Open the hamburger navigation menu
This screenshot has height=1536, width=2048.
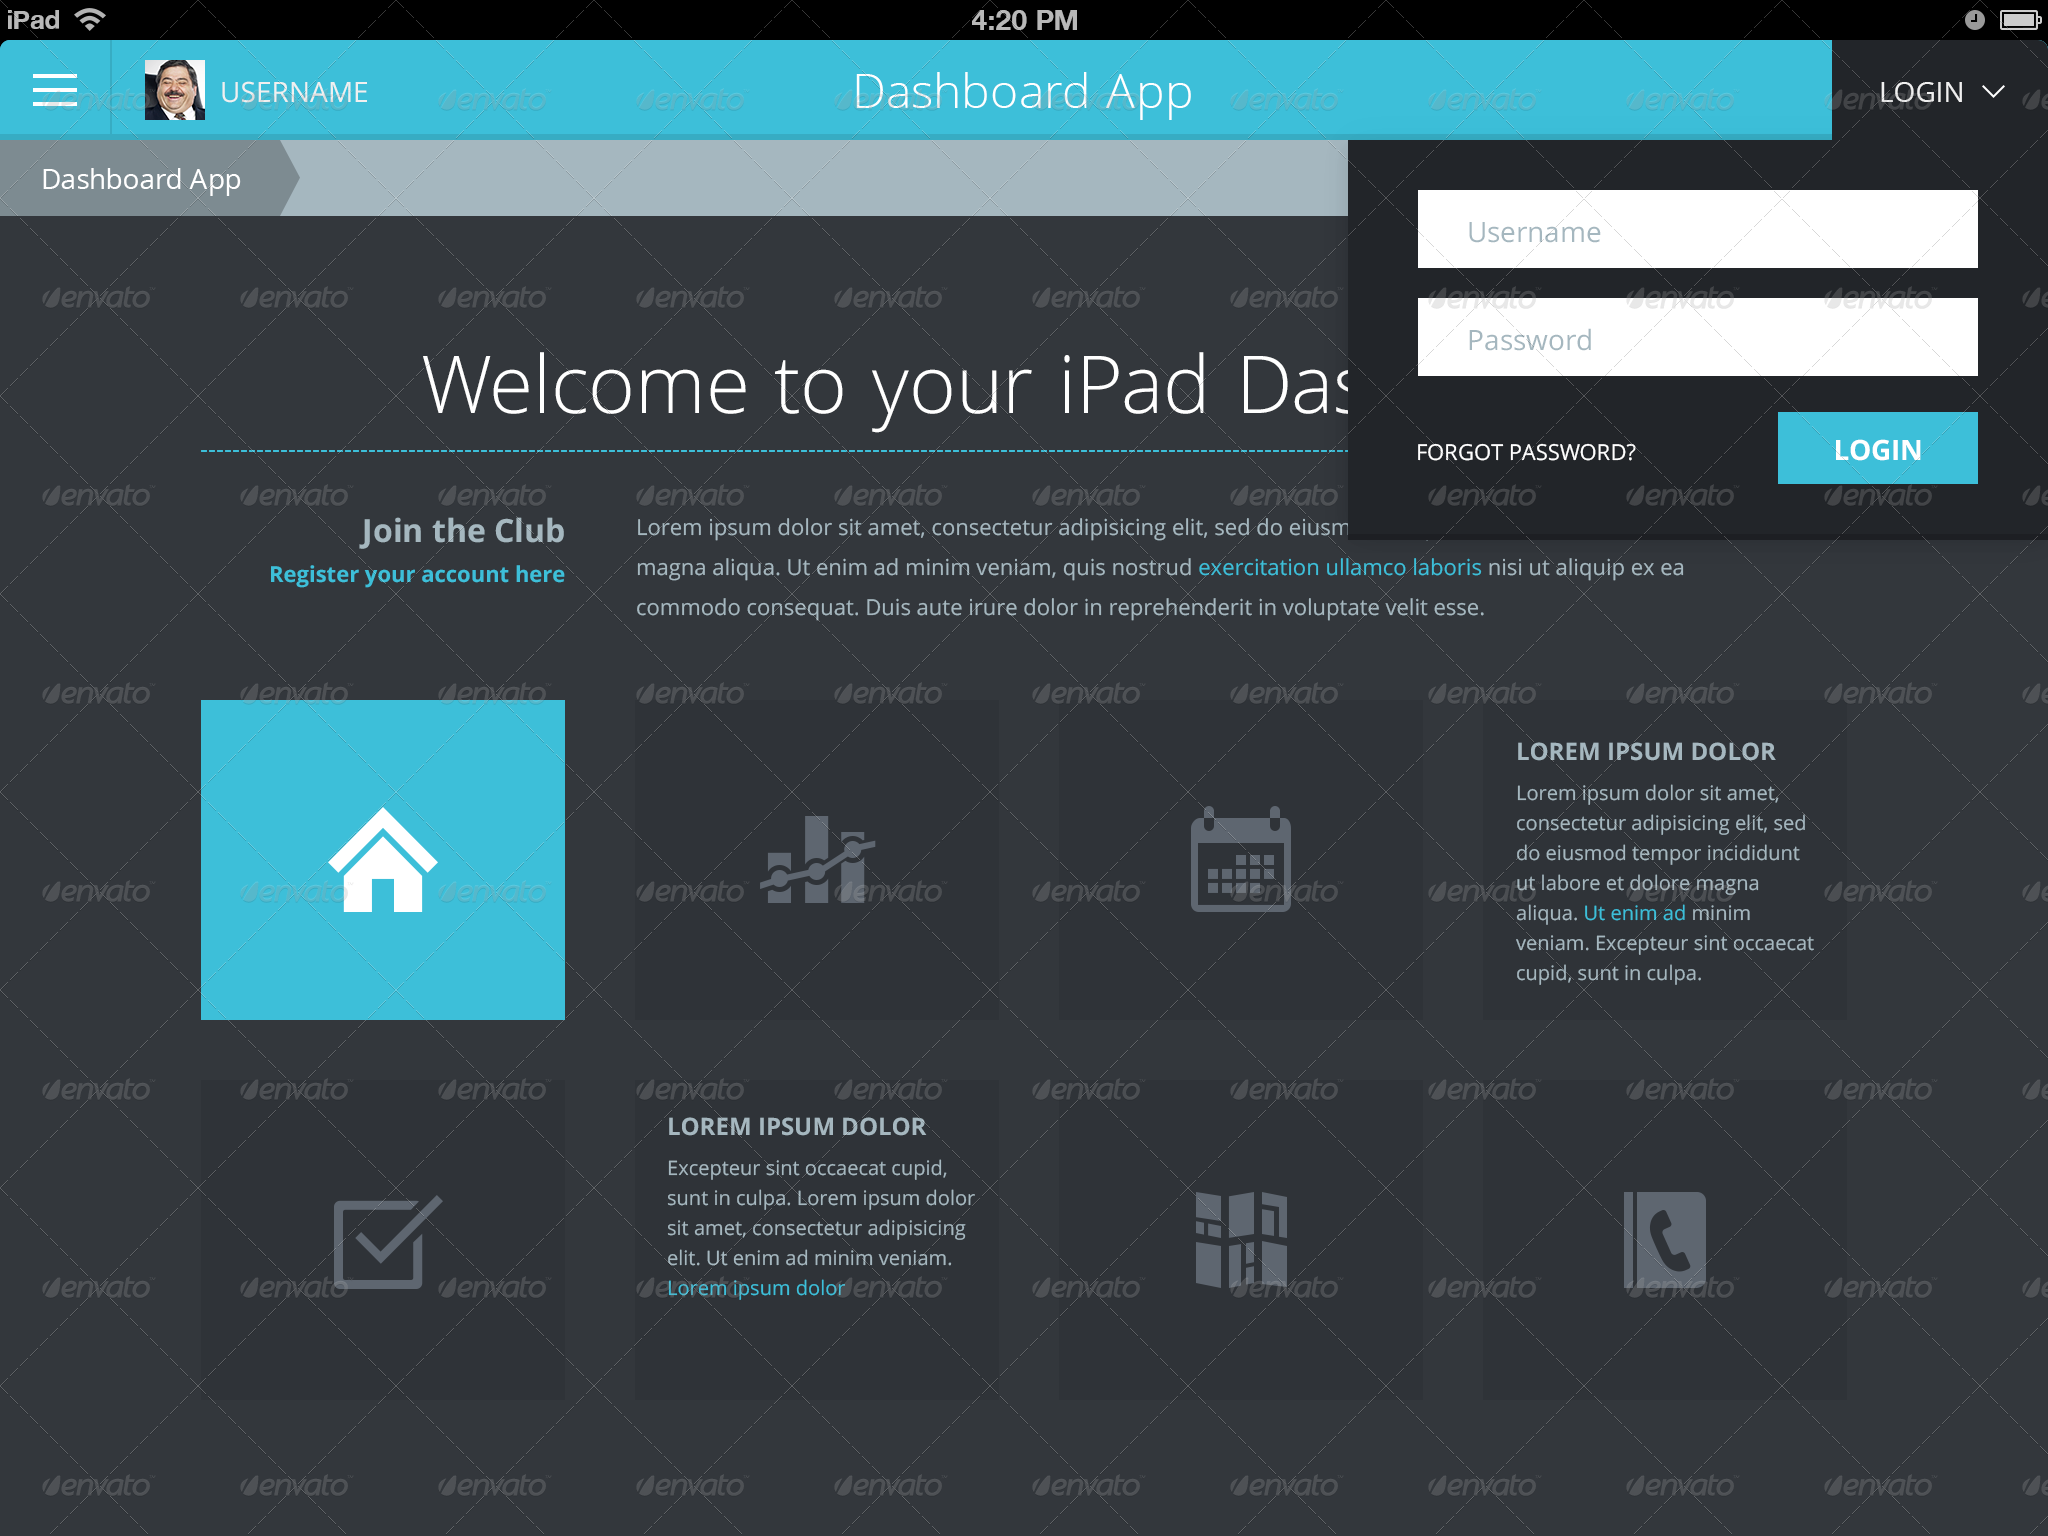56,89
